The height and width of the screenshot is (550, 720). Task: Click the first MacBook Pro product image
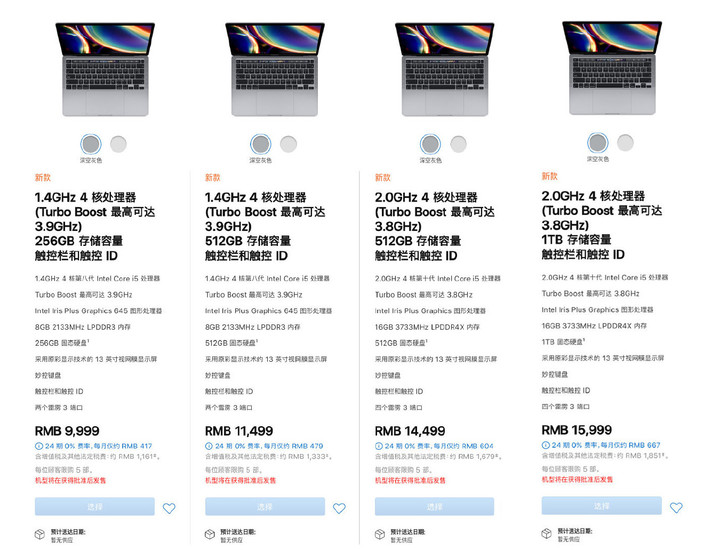point(105,68)
